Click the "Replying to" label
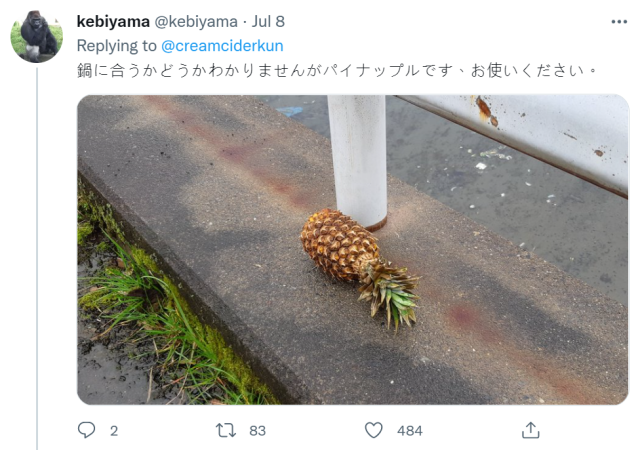The width and height of the screenshot is (640, 450). click(117, 46)
